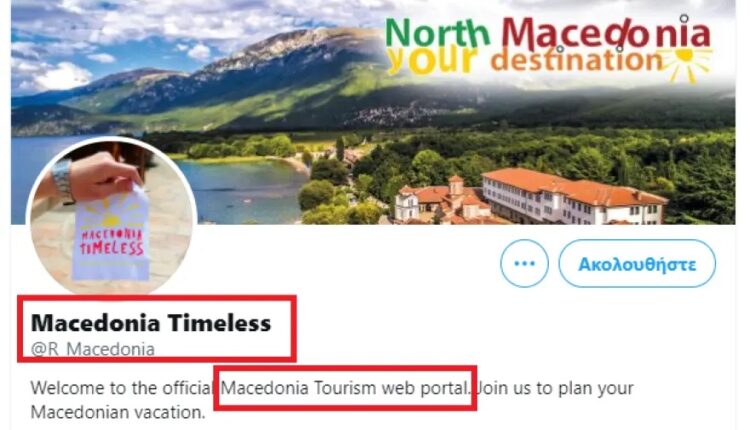Select the "Macedonia Timeless" display name

click(x=151, y=323)
